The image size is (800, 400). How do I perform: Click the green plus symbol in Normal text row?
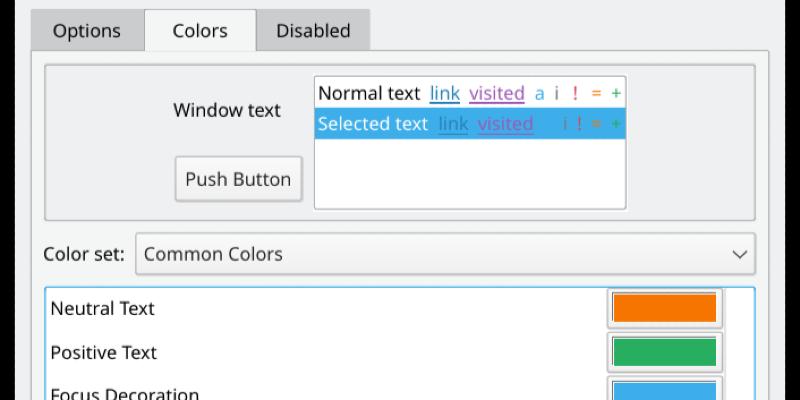coord(616,94)
